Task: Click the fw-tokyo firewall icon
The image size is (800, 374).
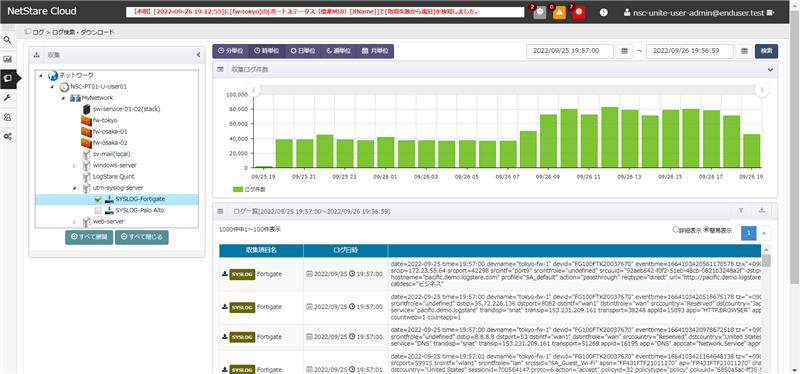Action: point(86,120)
